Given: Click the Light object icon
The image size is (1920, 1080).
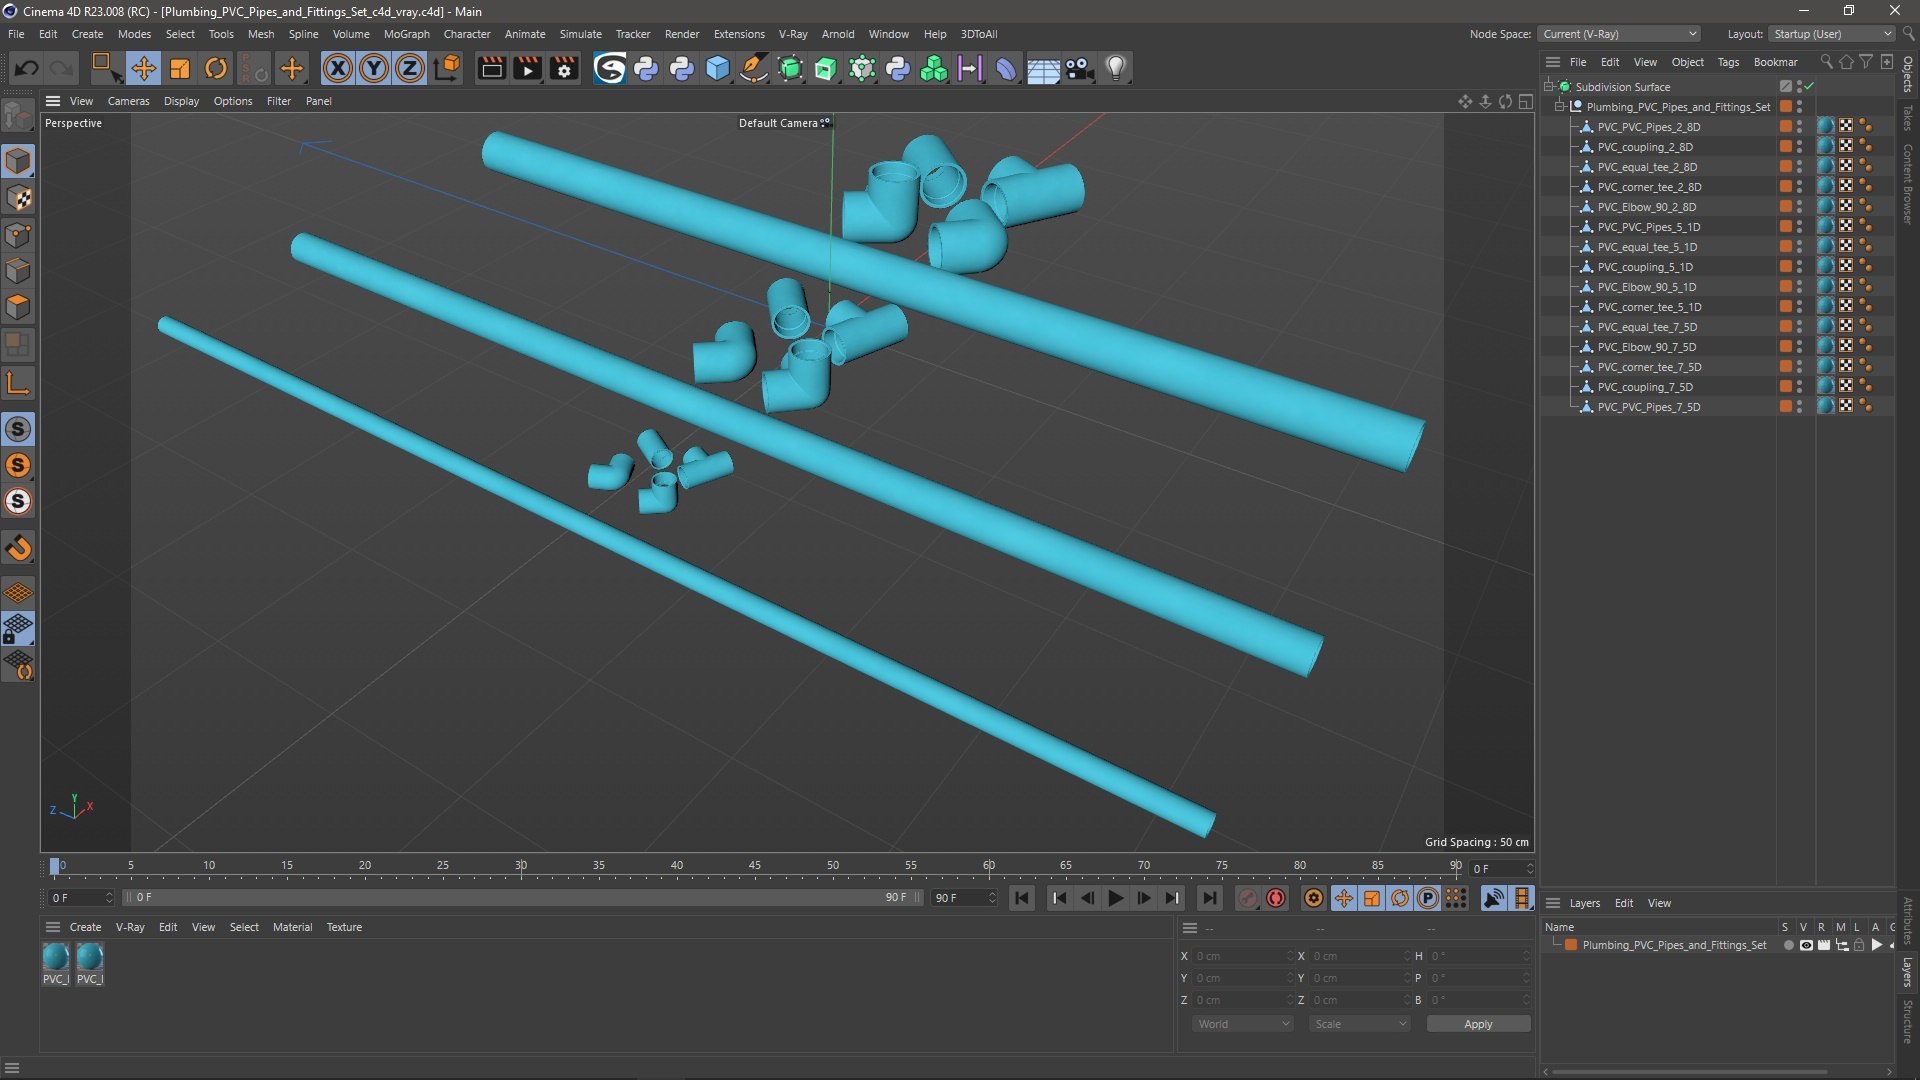Looking at the screenshot, I should click(1116, 68).
